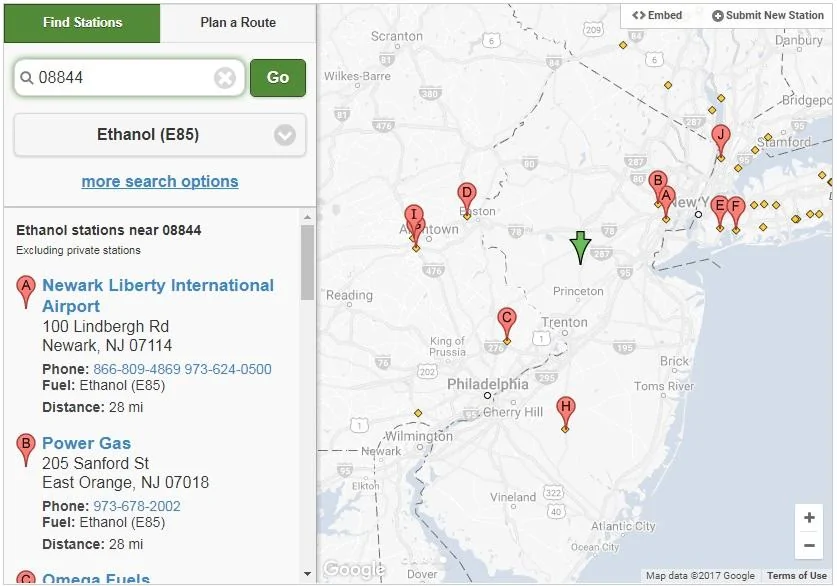Click the Embed button on map

pos(657,15)
